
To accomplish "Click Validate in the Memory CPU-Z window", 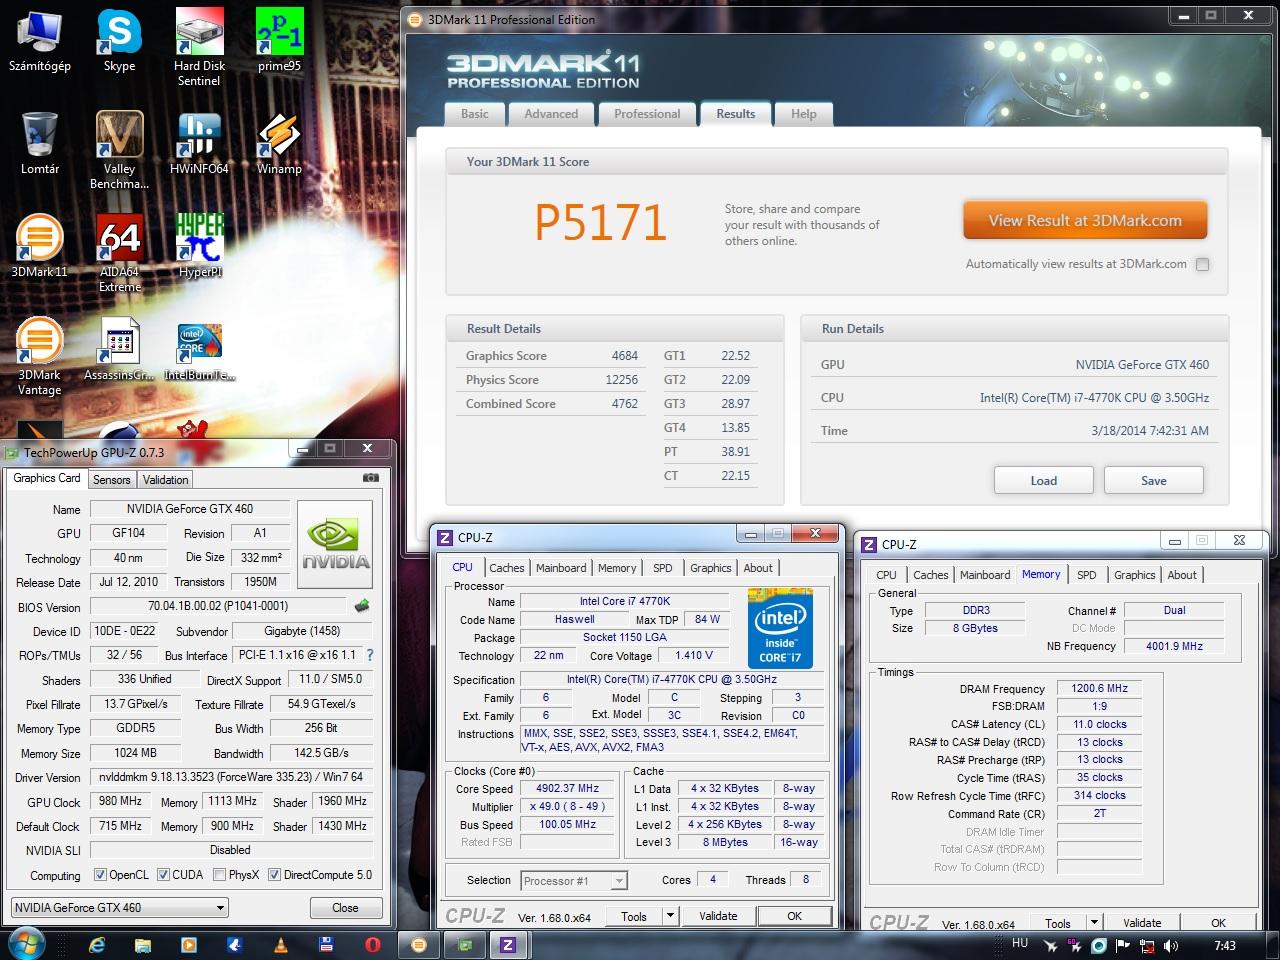I will pos(1142,922).
